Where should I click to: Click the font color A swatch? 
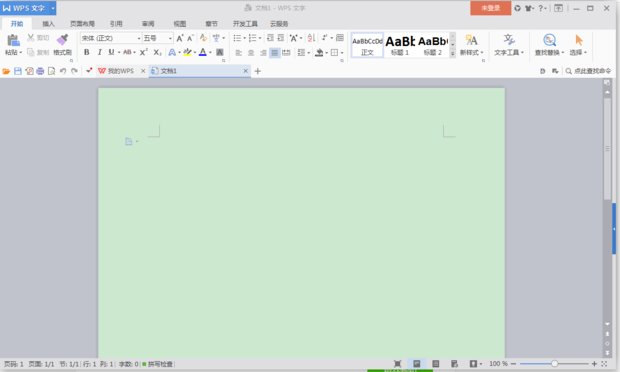click(203, 52)
